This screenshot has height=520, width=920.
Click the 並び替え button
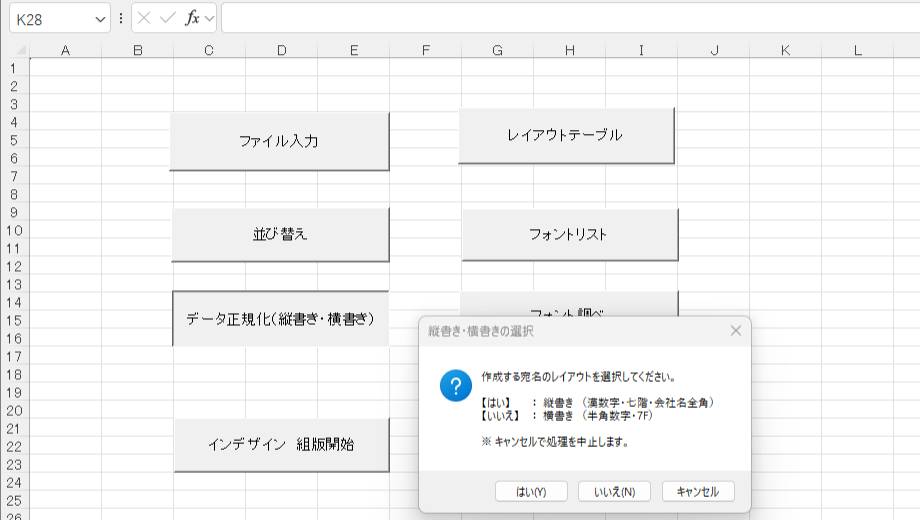[280, 235]
